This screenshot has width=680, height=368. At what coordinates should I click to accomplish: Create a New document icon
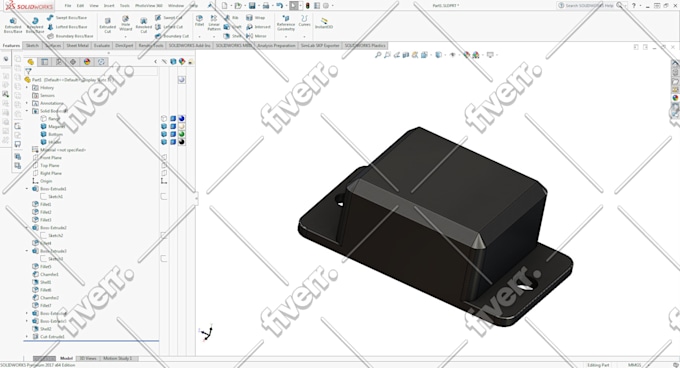coord(224,6)
